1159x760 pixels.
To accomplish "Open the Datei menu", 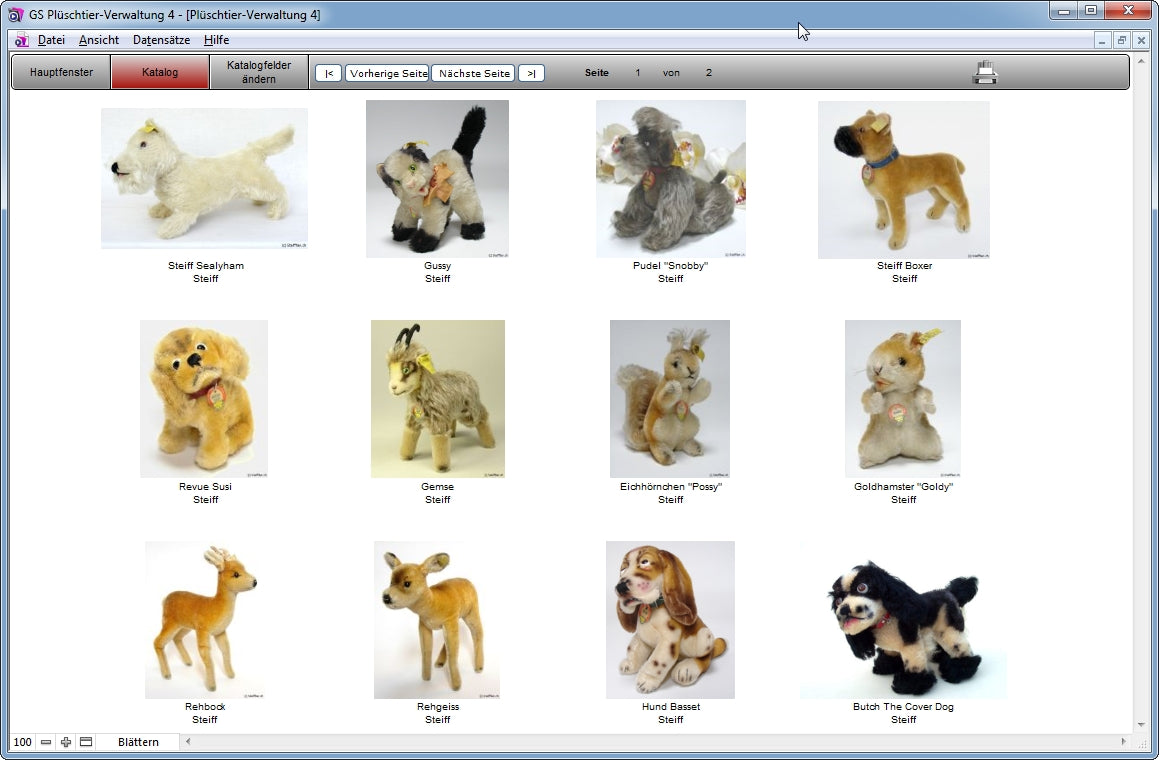I will (x=51, y=40).
